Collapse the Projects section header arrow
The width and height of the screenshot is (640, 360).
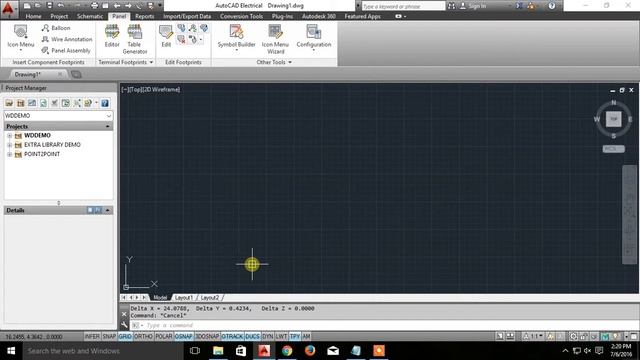tap(107, 127)
